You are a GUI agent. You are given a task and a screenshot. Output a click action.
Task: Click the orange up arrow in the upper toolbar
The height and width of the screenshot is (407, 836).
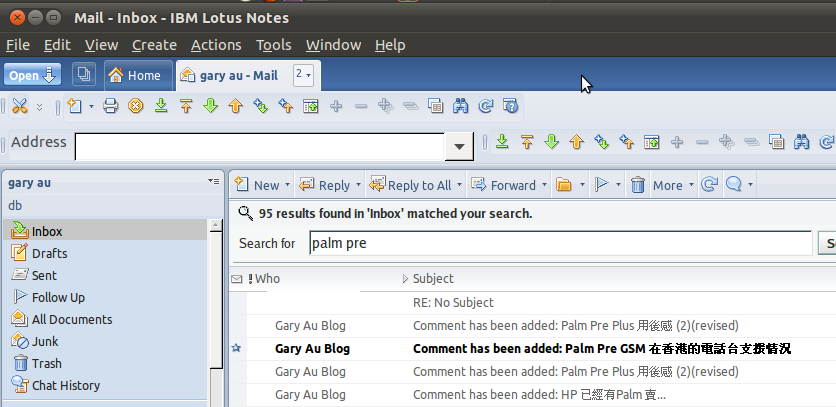click(236, 106)
